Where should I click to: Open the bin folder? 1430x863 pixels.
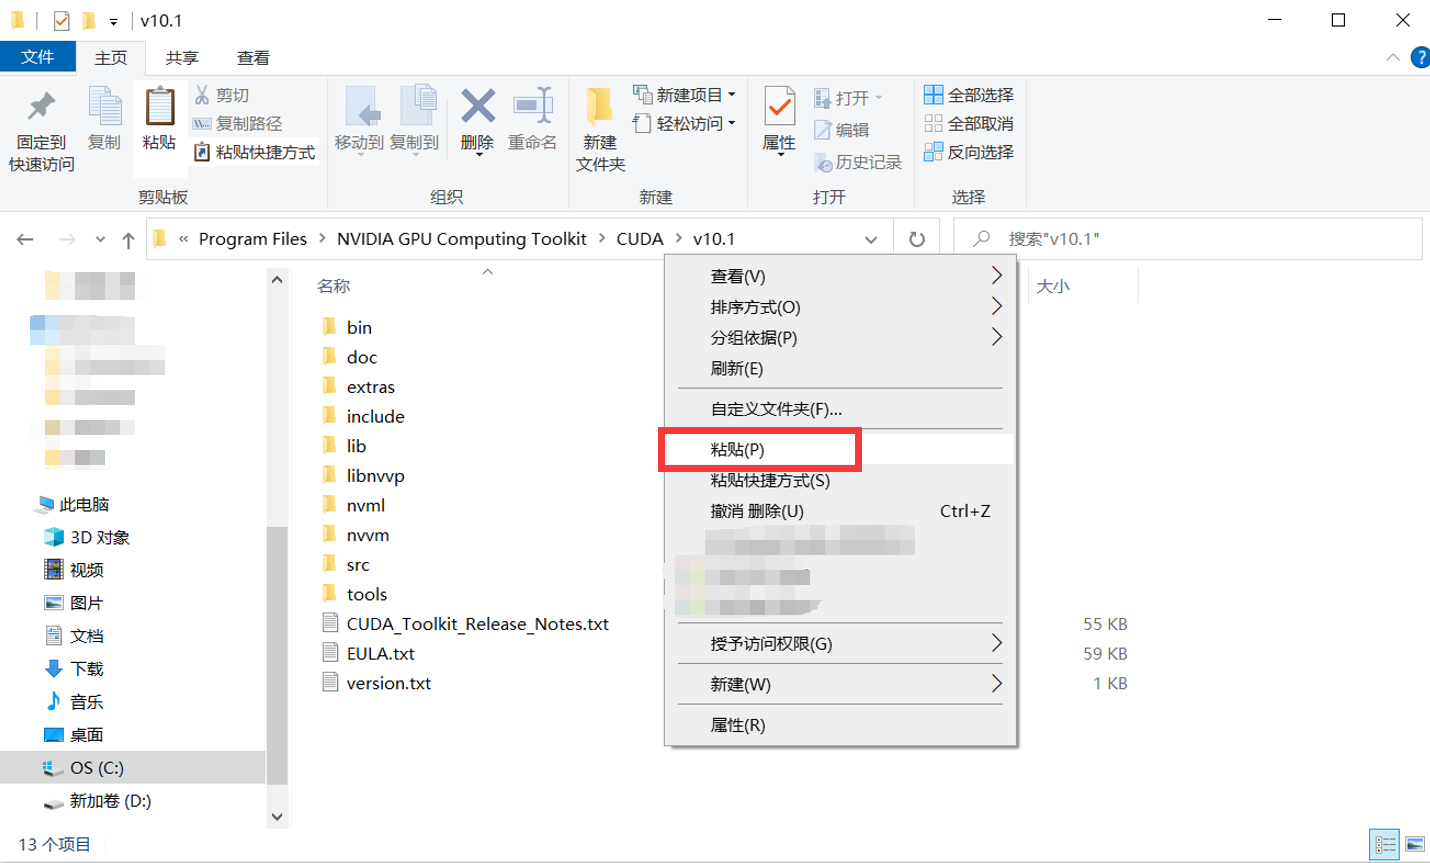(x=360, y=327)
